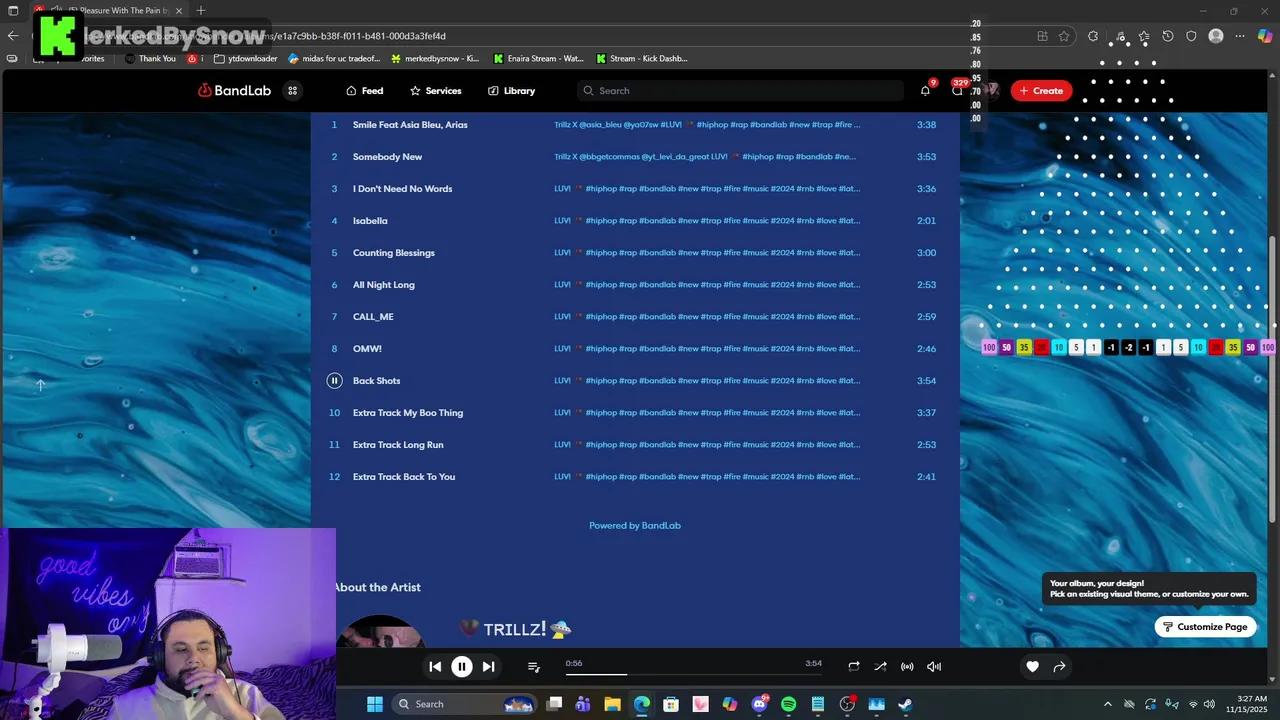Screen dimensions: 1280x720
Task: Play the track Somebody New
Action: point(388,157)
